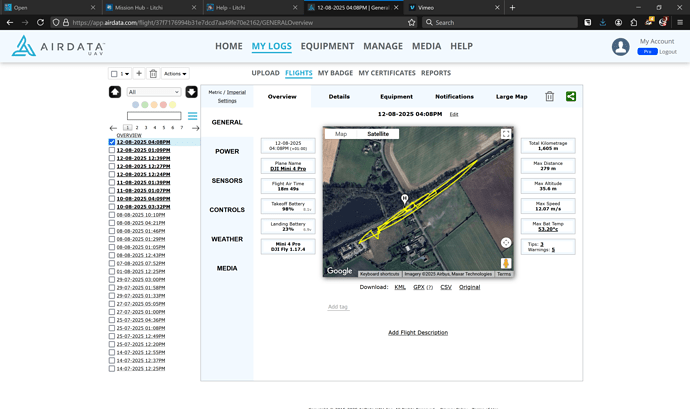The height and width of the screenshot is (409, 690).
Task: Click the black up-arrow button beside the All filter
Action: pyautogui.click(x=115, y=92)
